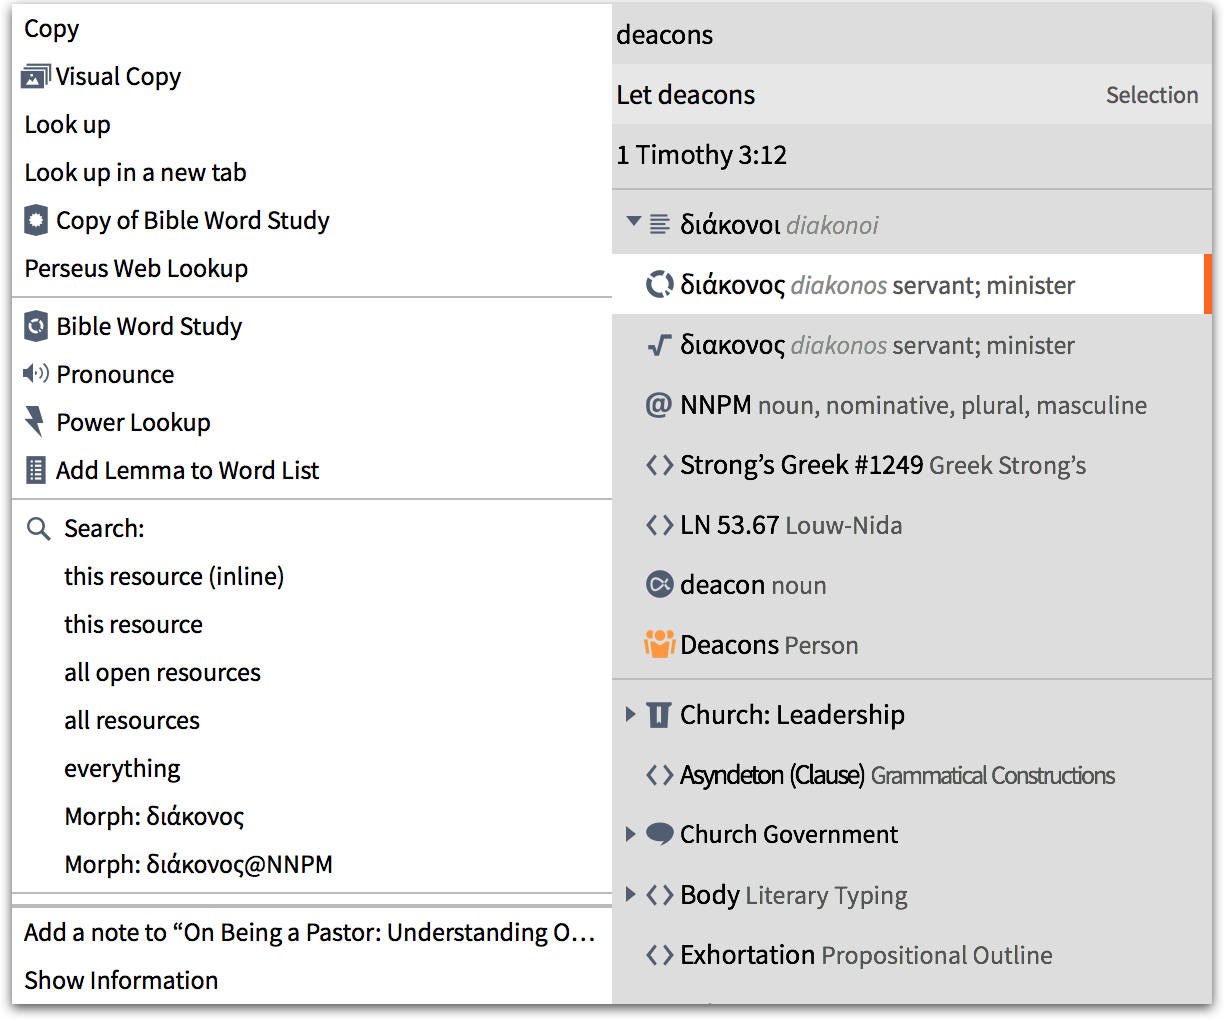Choose Perseus Web Lookup from menu
Image resolution: width=1224 pixels, height=1020 pixels.
136,268
